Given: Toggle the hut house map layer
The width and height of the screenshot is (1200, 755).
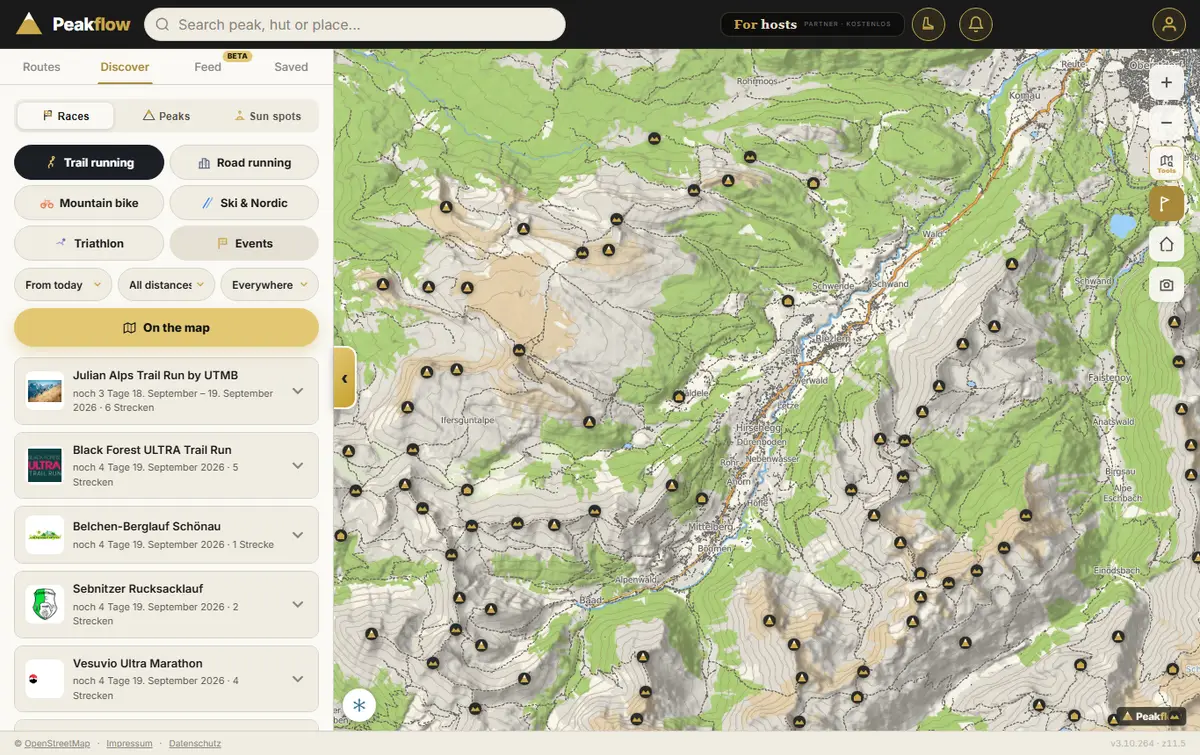Looking at the screenshot, I should tap(1166, 244).
